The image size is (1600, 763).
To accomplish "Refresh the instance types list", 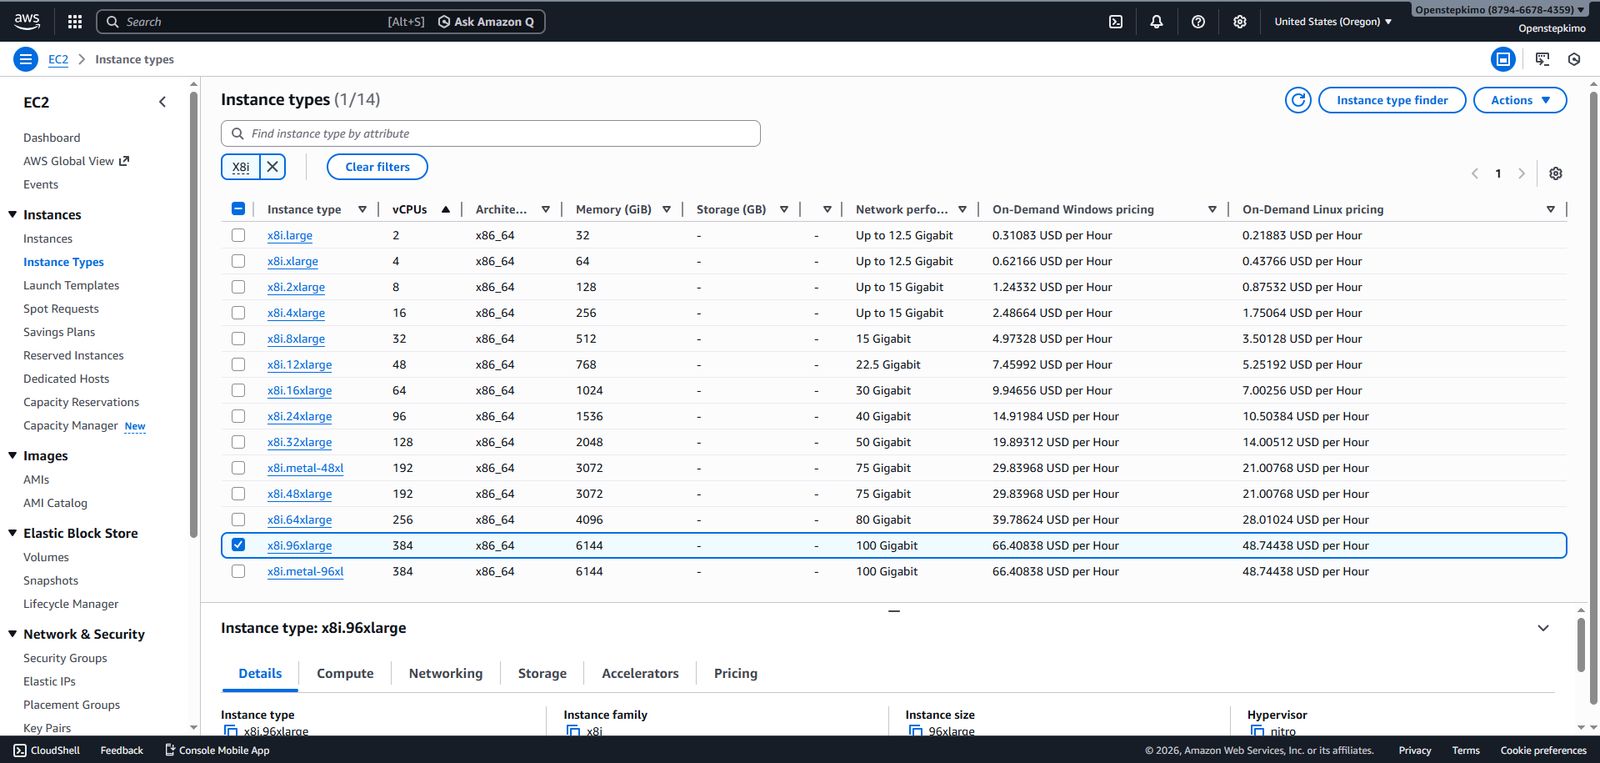I will [x=1298, y=100].
